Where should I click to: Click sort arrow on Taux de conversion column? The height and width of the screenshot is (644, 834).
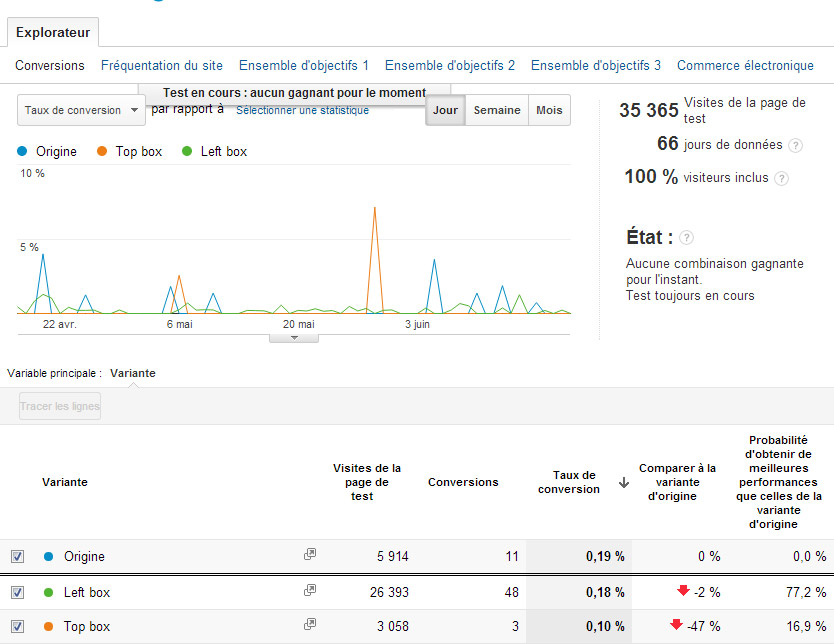(x=624, y=482)
